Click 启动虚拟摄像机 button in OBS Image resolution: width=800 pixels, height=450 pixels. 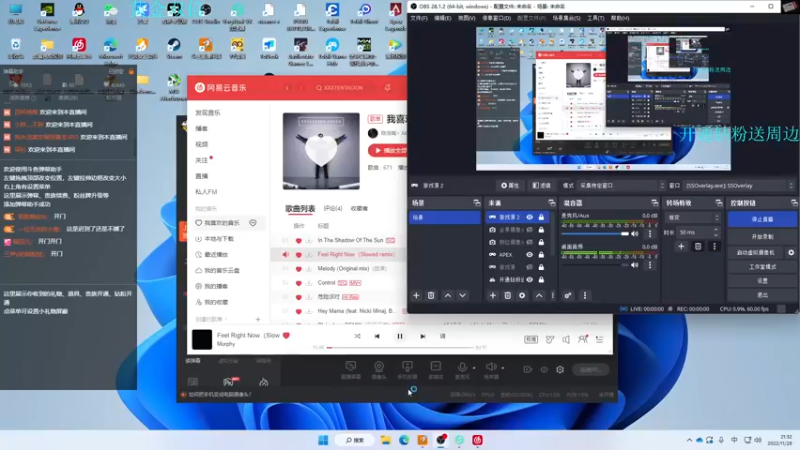(756, 253)
